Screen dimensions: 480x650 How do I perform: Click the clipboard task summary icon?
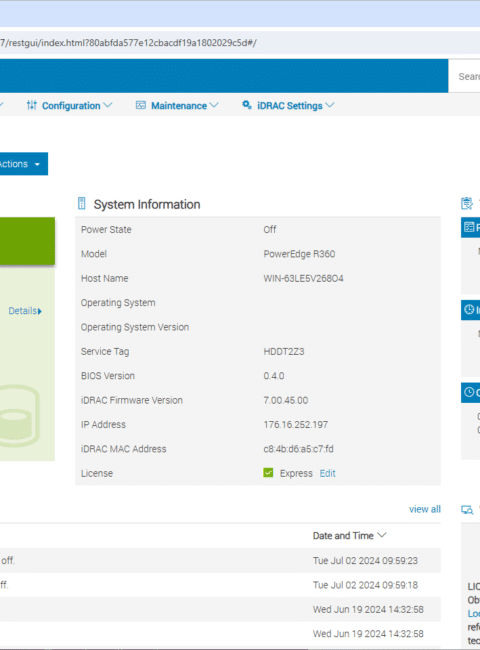coord(467,204)
